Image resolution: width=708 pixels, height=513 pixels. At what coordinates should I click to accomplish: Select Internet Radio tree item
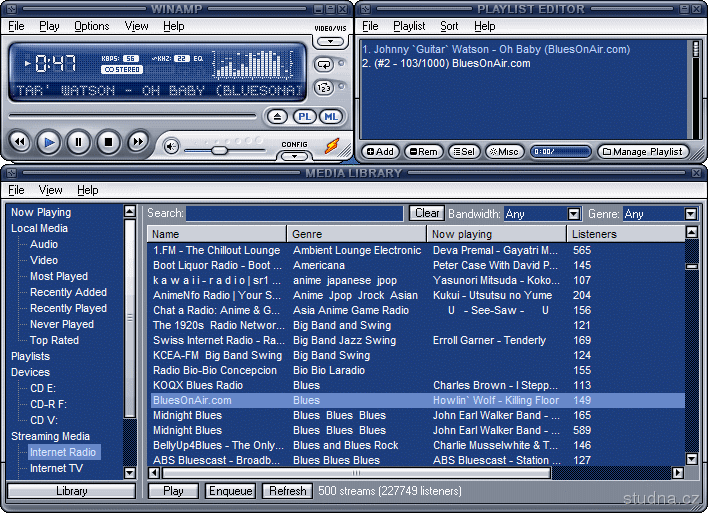point(63,452)
